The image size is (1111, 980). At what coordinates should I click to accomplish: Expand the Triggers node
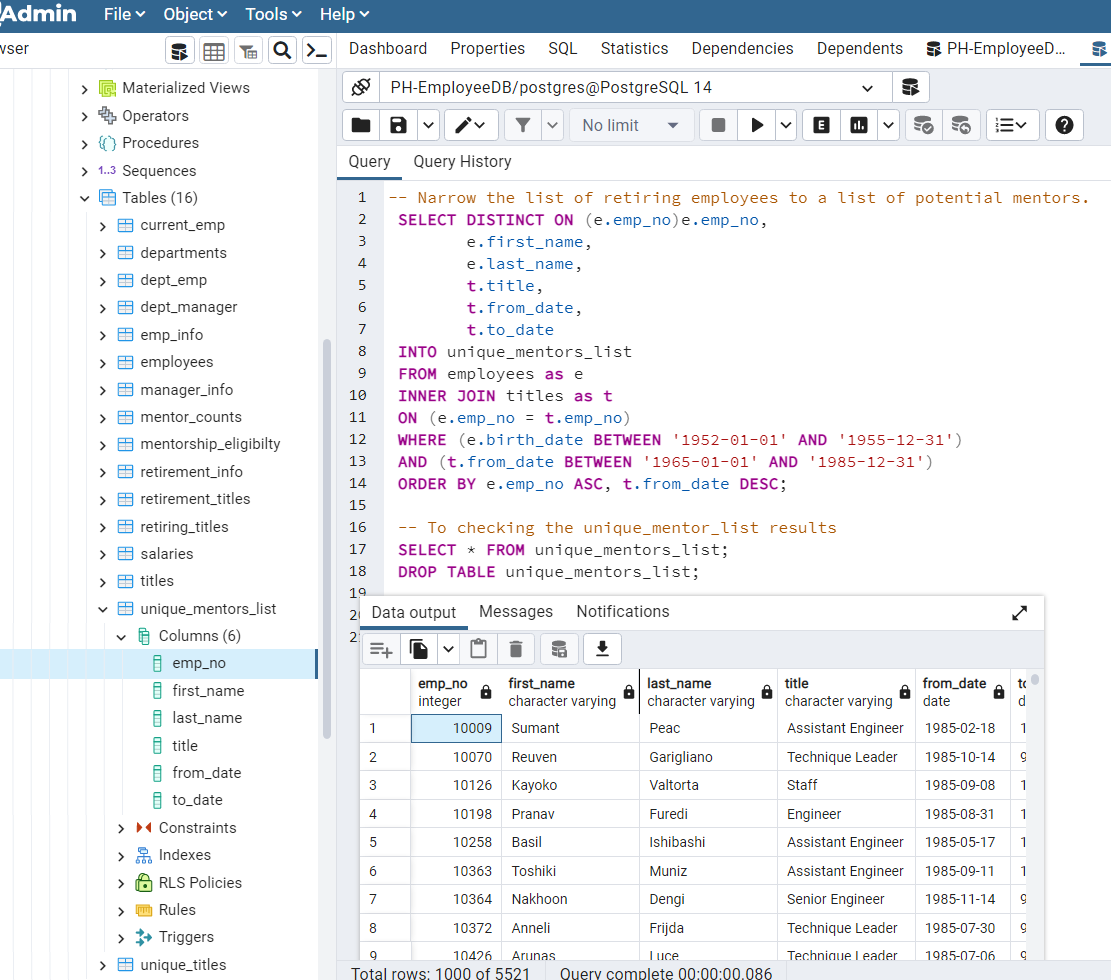(121, 938)
